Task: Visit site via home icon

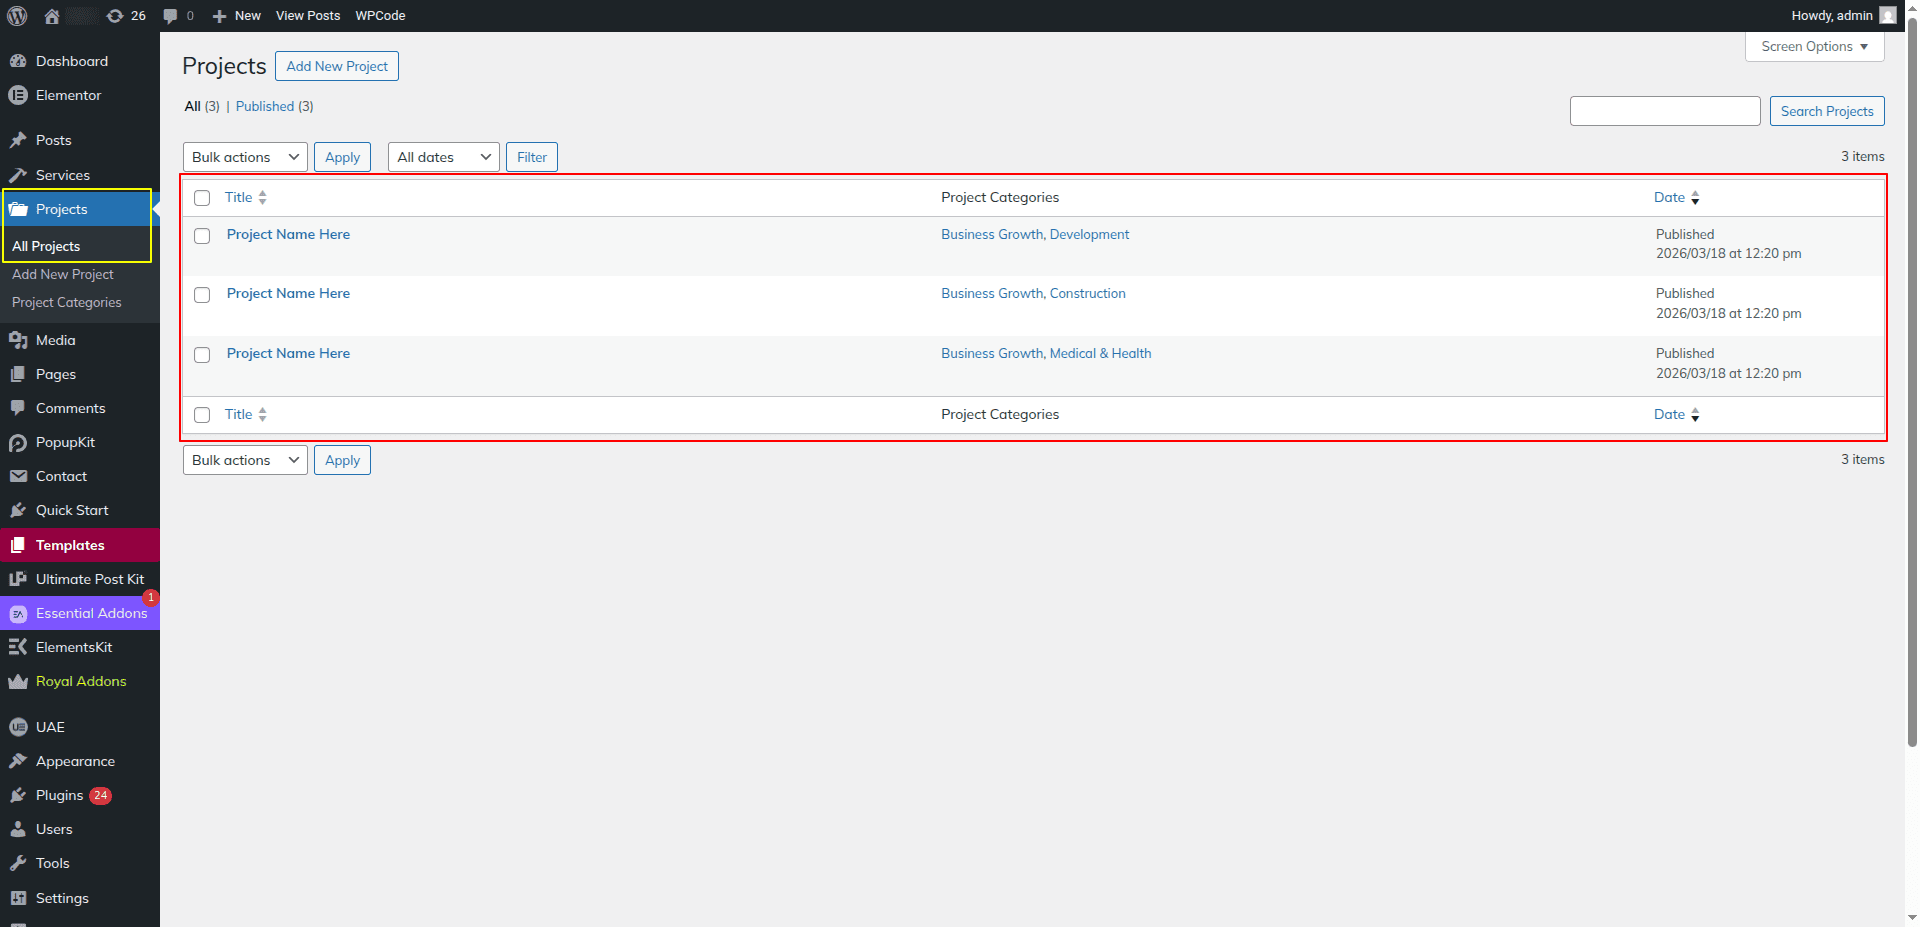Action: click(x=52, y=16)
